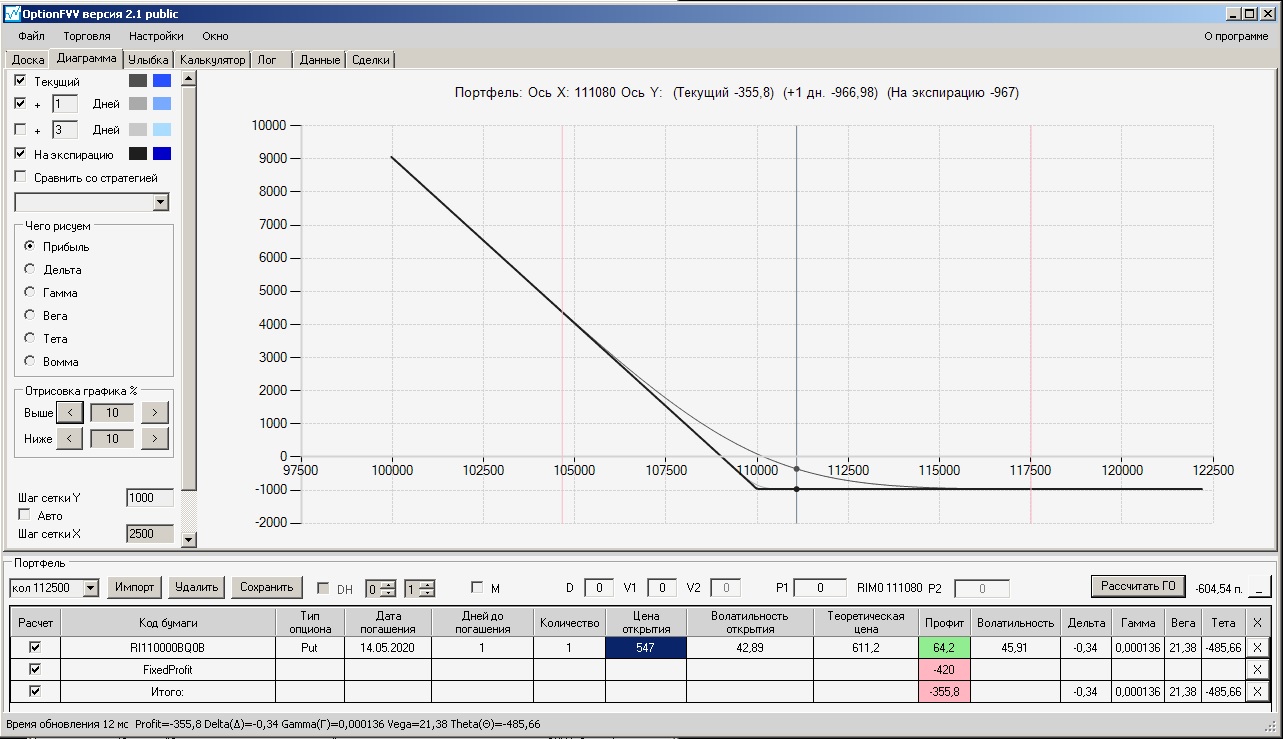1283x739 pixels.
Task: Click the D input field
Action: click(599, 588)
